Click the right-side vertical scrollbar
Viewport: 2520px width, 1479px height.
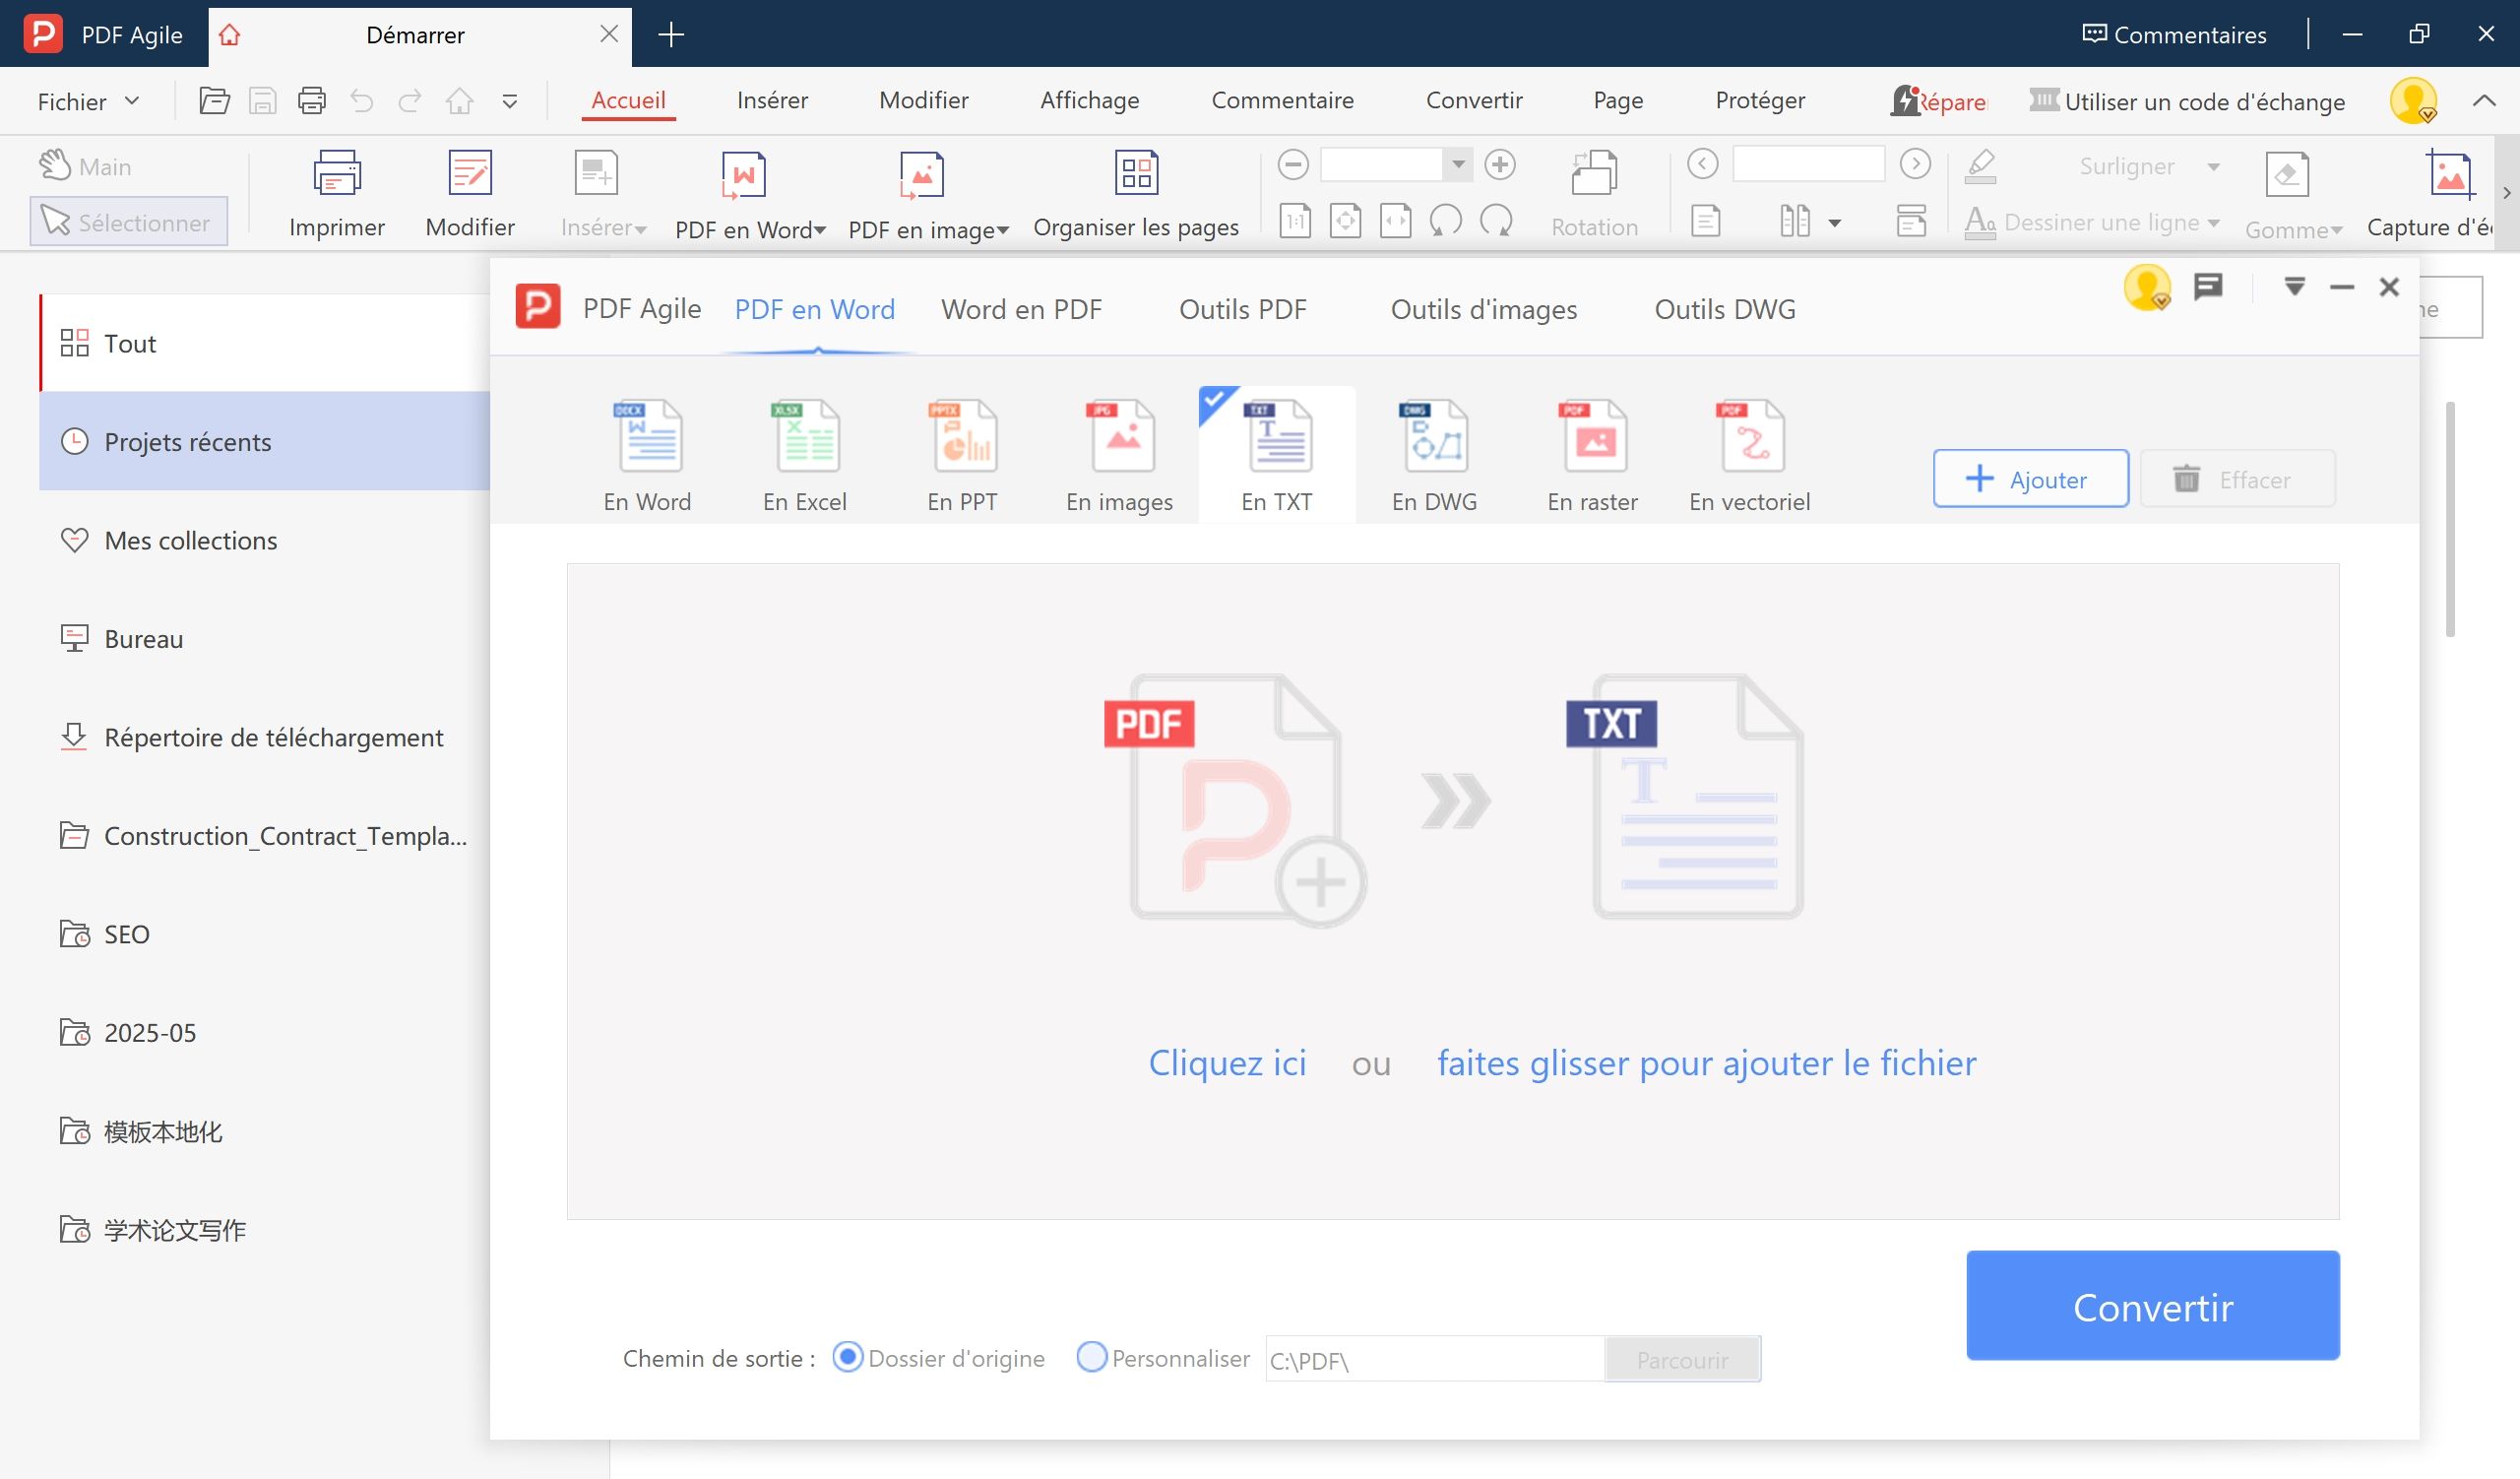pos(2449,518)
